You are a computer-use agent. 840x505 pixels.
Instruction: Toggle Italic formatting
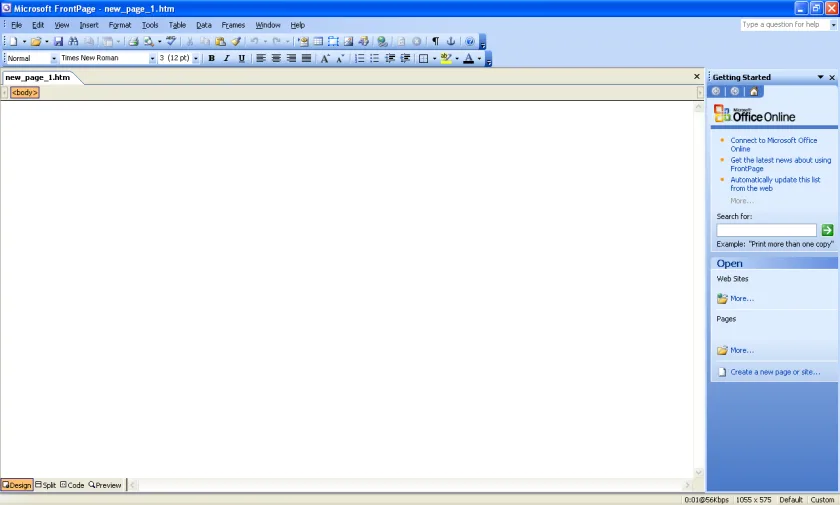[x=227, y=58]
